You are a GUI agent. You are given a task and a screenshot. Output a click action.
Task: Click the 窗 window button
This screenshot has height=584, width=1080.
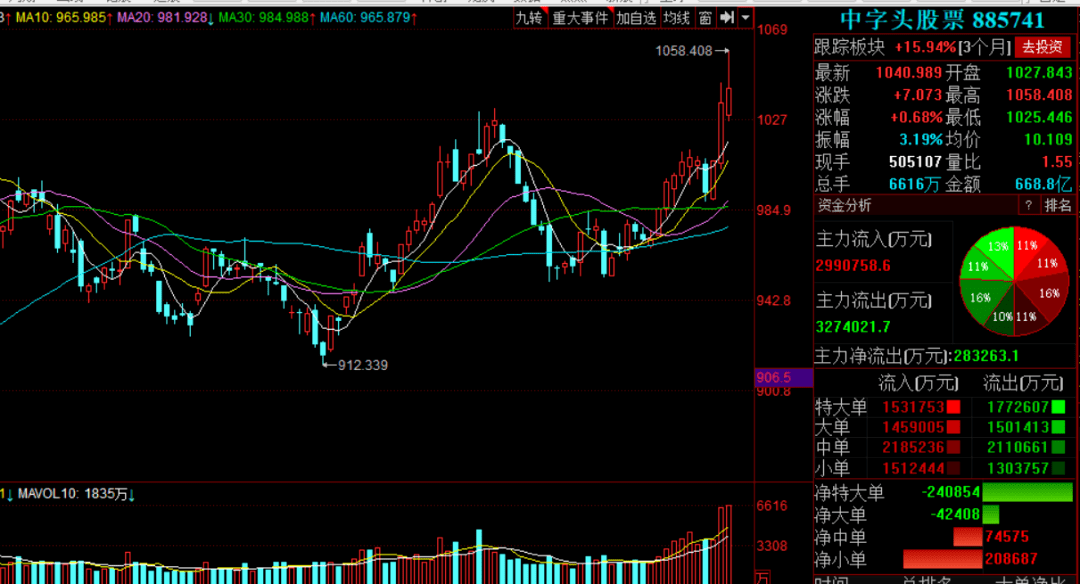pos(705,18)
